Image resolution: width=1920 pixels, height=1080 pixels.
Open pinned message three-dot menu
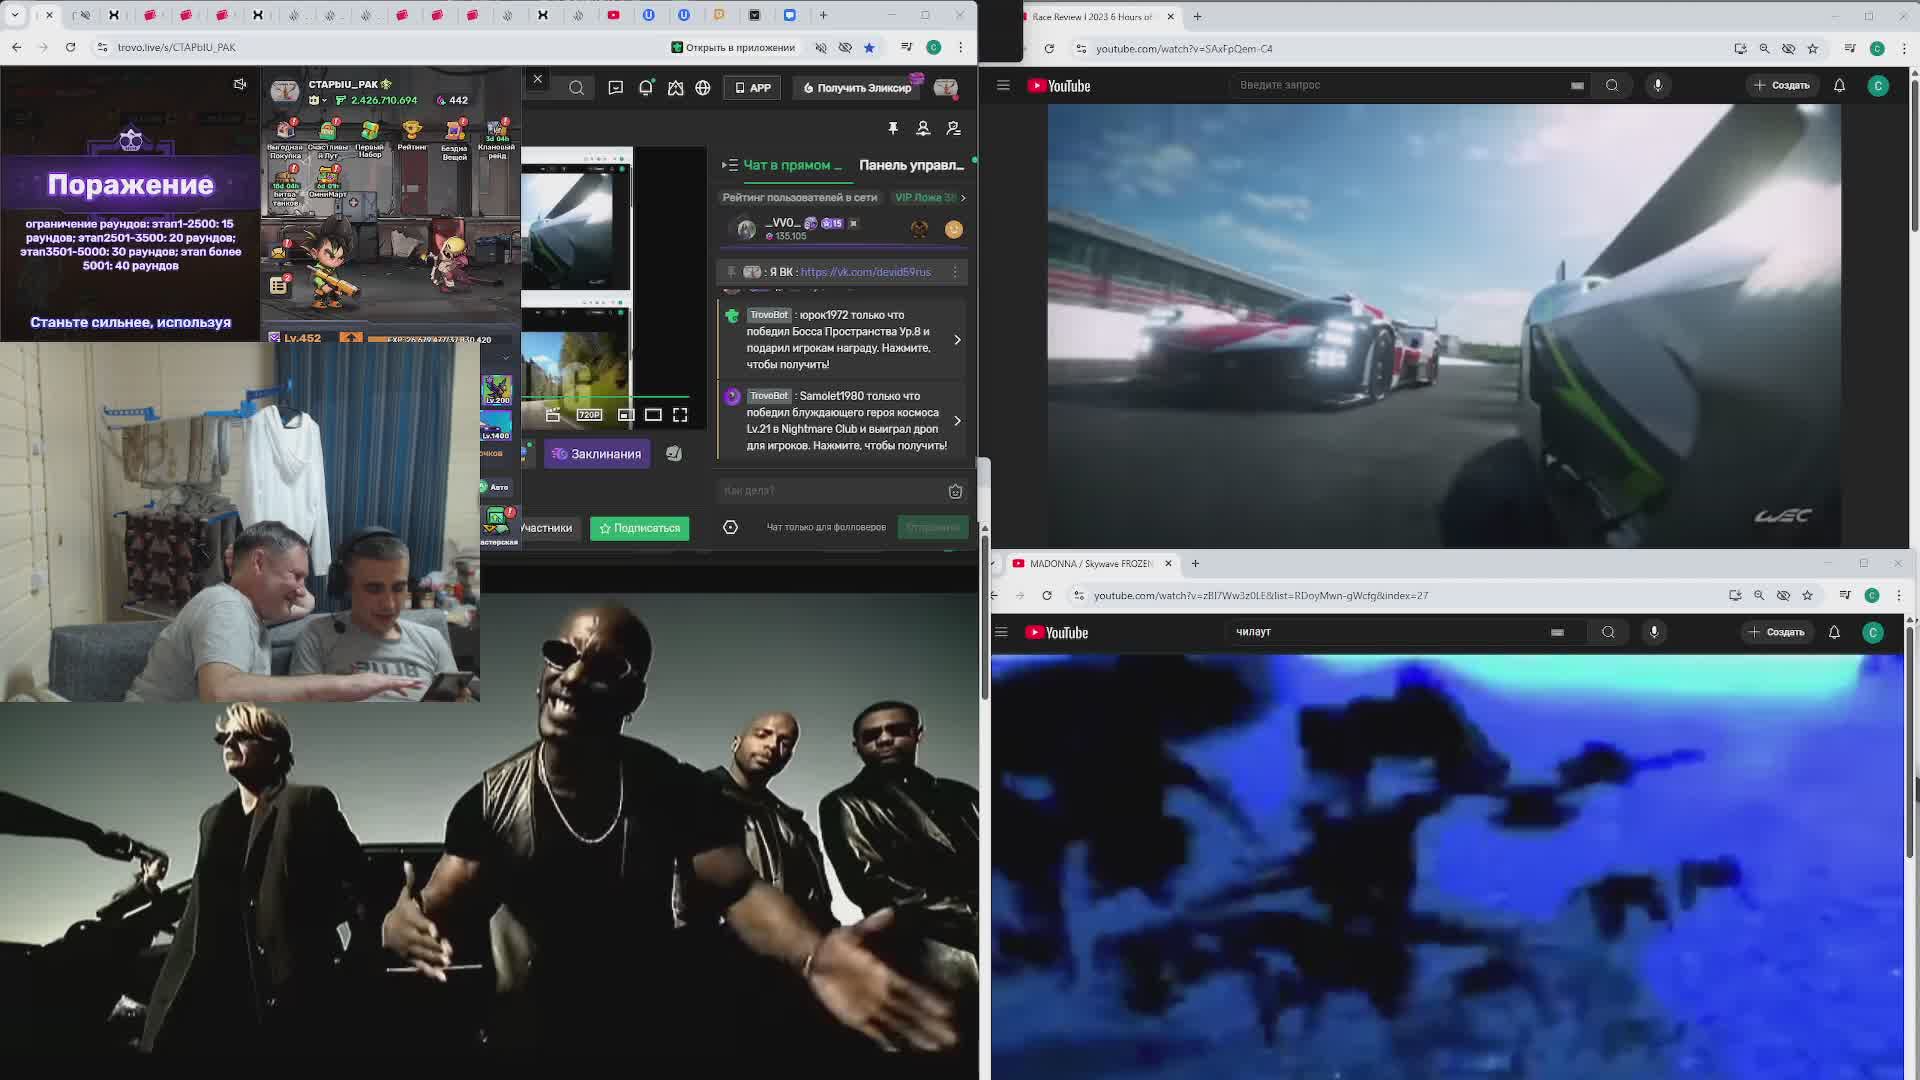point(955,272)
